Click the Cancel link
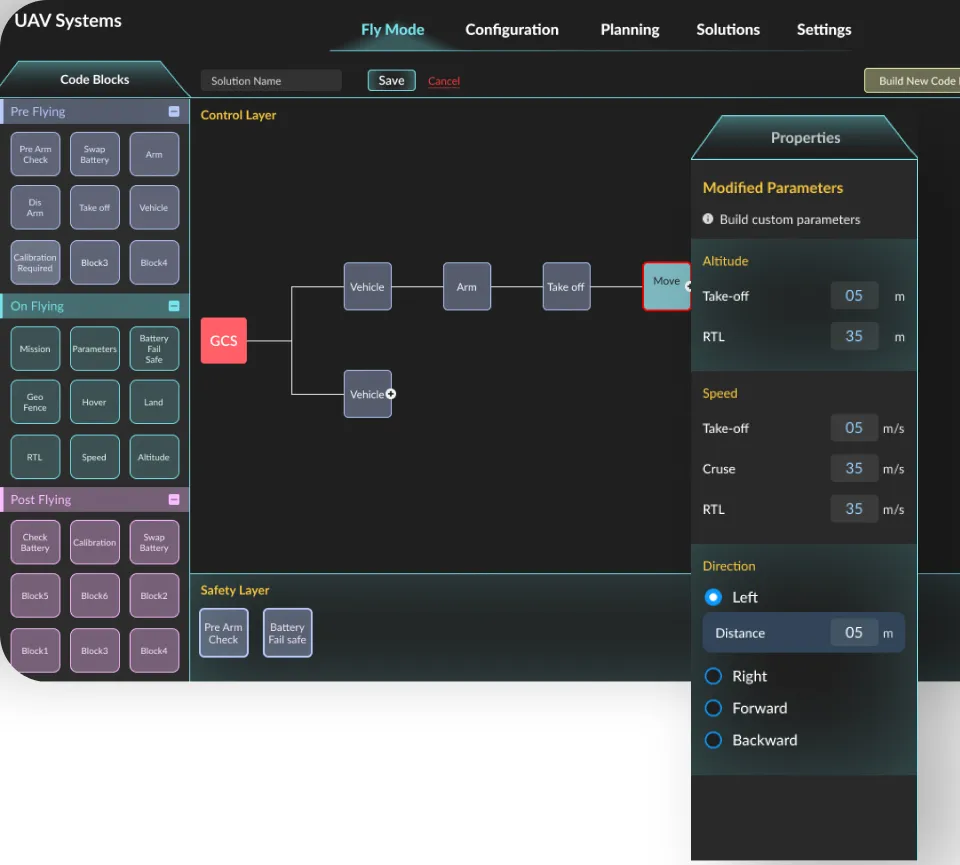 [x=444, y=81]
